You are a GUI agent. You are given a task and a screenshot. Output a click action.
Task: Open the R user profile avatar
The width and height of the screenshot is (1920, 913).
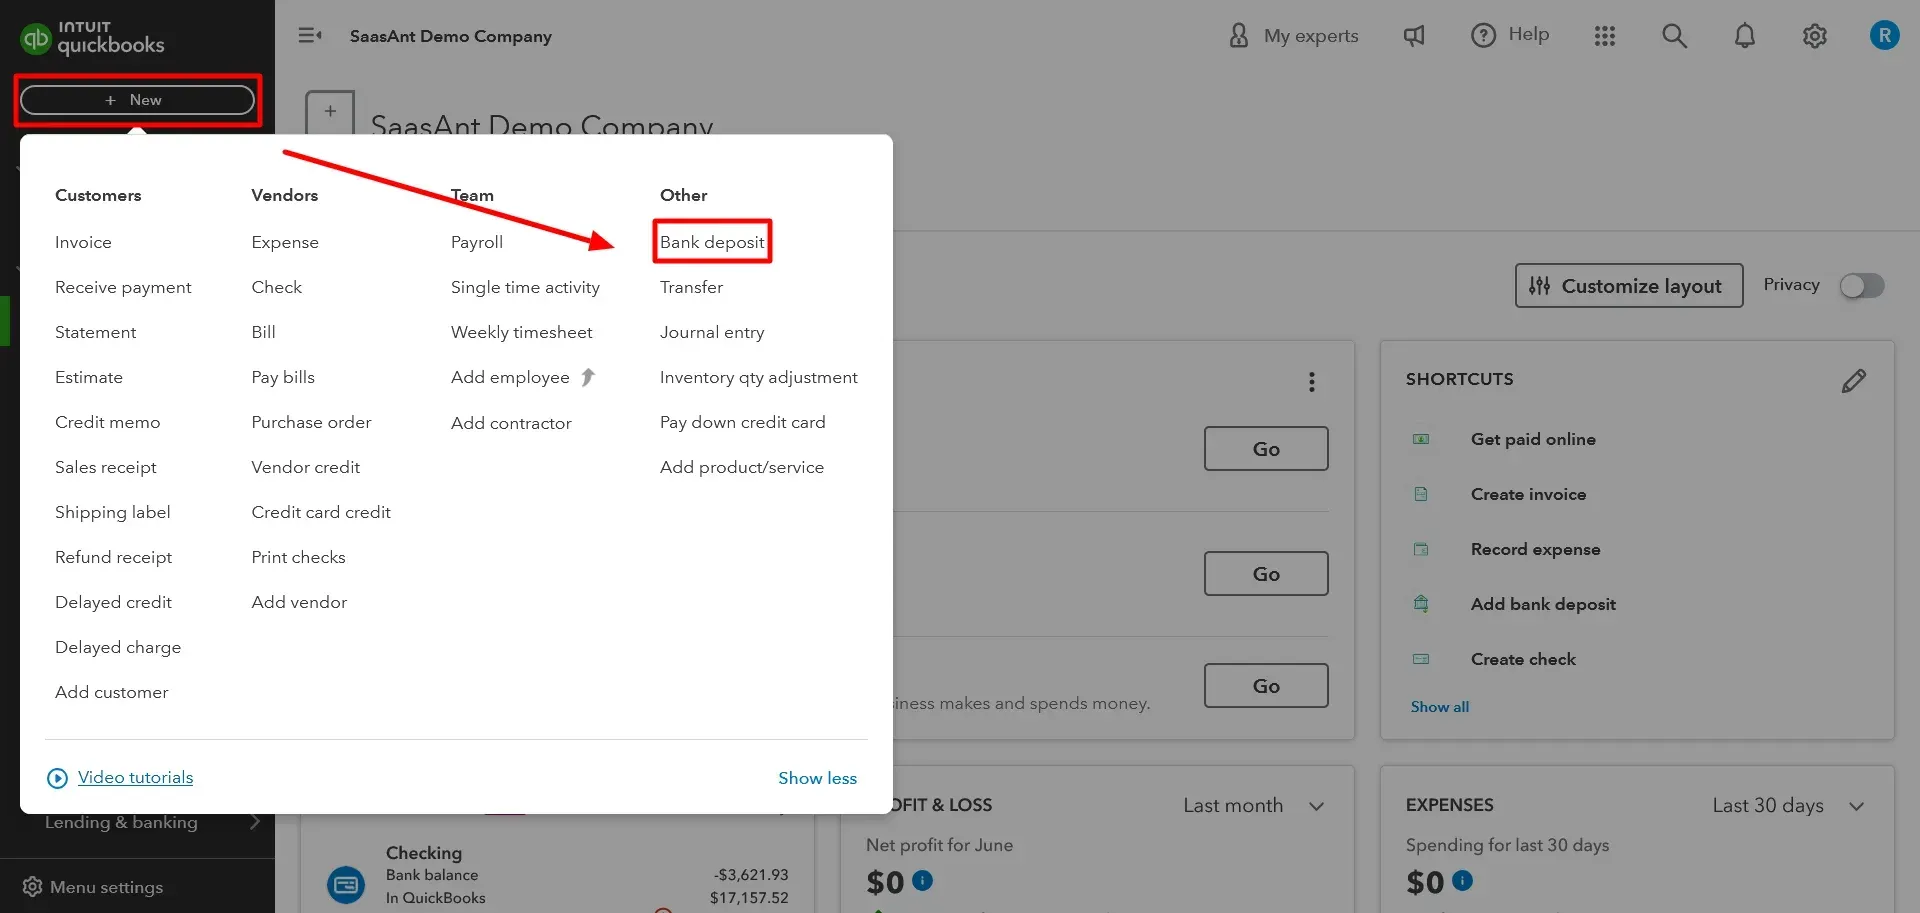pos(1884,35)
